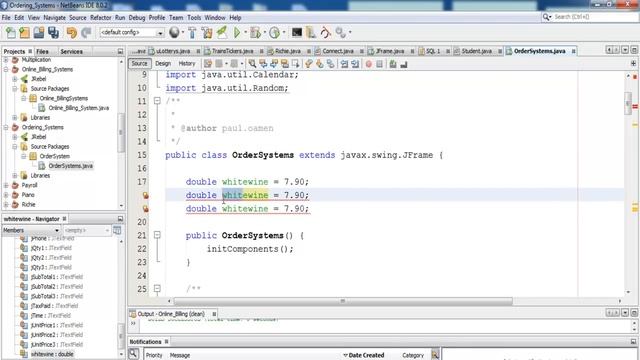
Task: Open the Debug menu
Action: tap(137, 18)
